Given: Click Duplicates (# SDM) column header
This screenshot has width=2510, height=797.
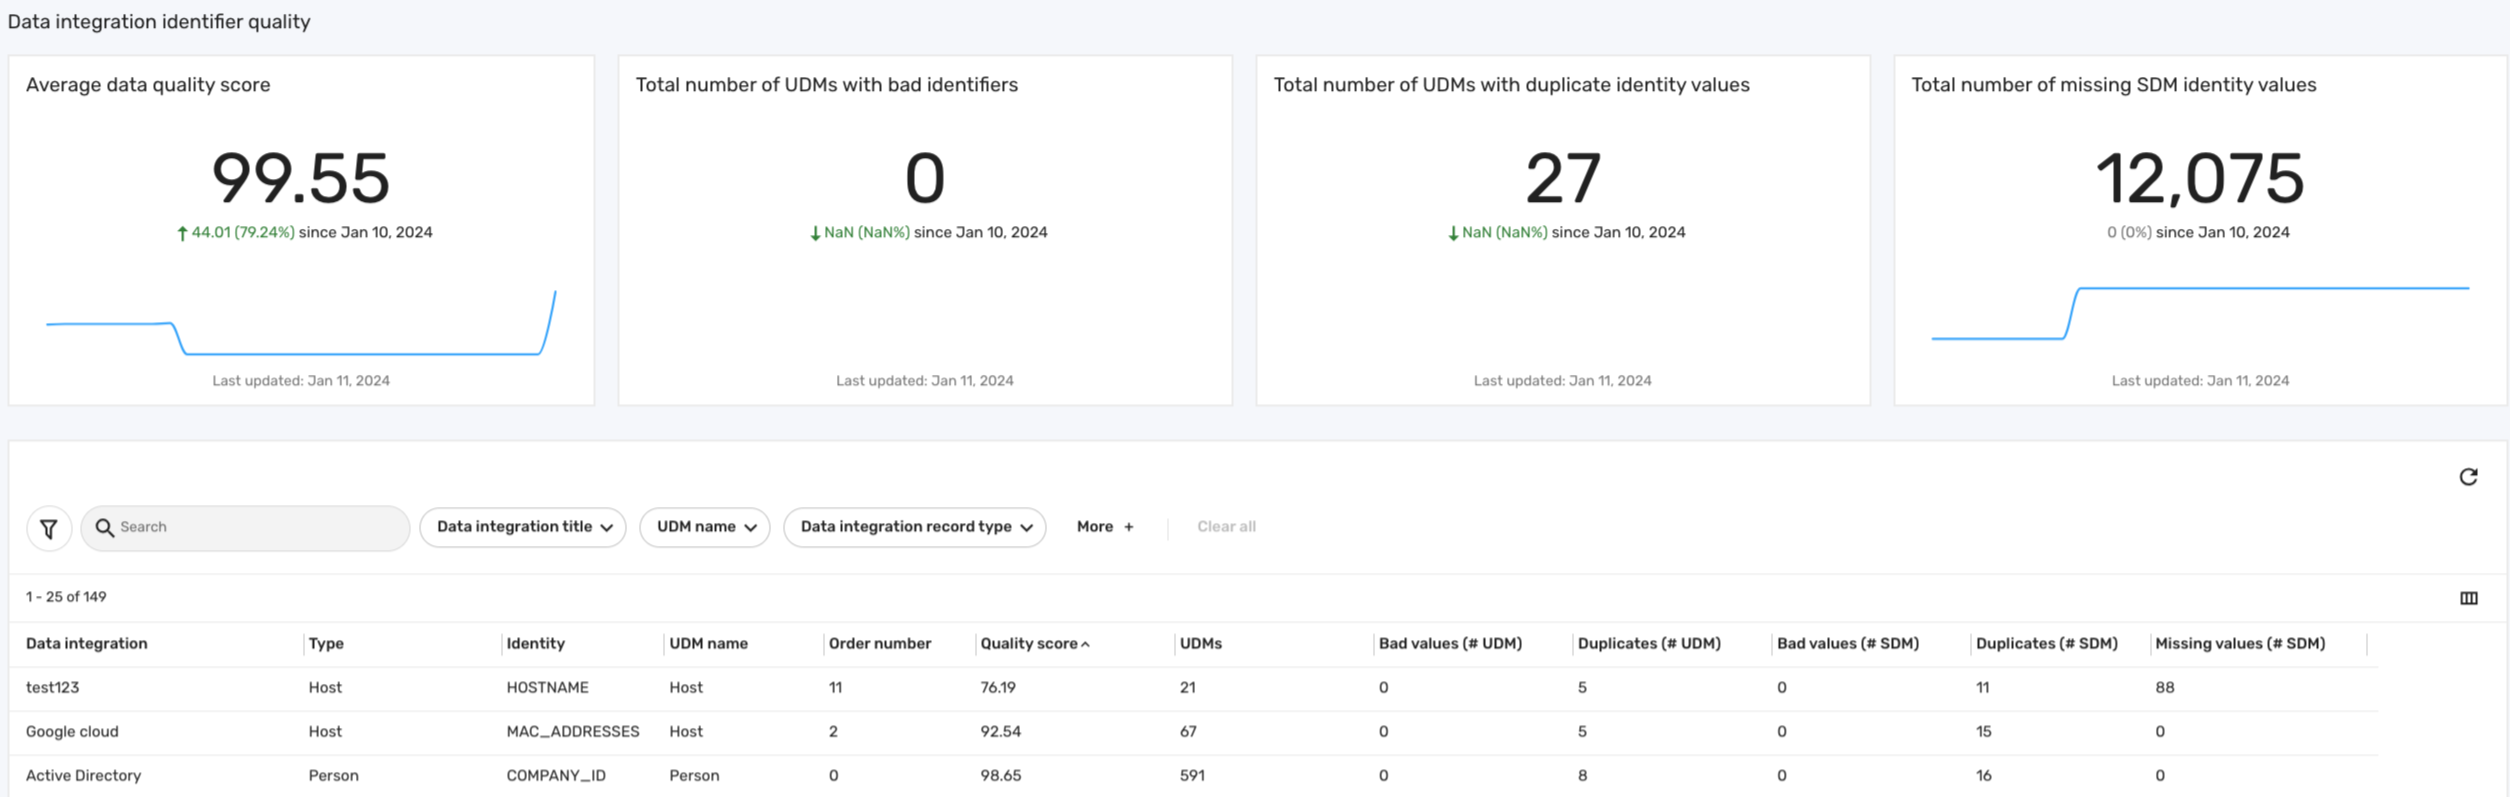Looking at the screenshot, I should (x=2046, y=644).
